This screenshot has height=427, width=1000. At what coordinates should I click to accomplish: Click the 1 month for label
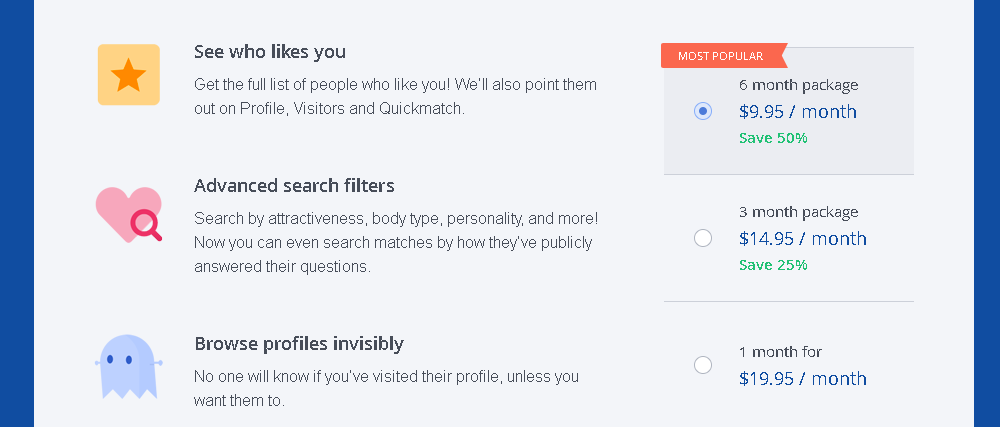coord(781,352)
